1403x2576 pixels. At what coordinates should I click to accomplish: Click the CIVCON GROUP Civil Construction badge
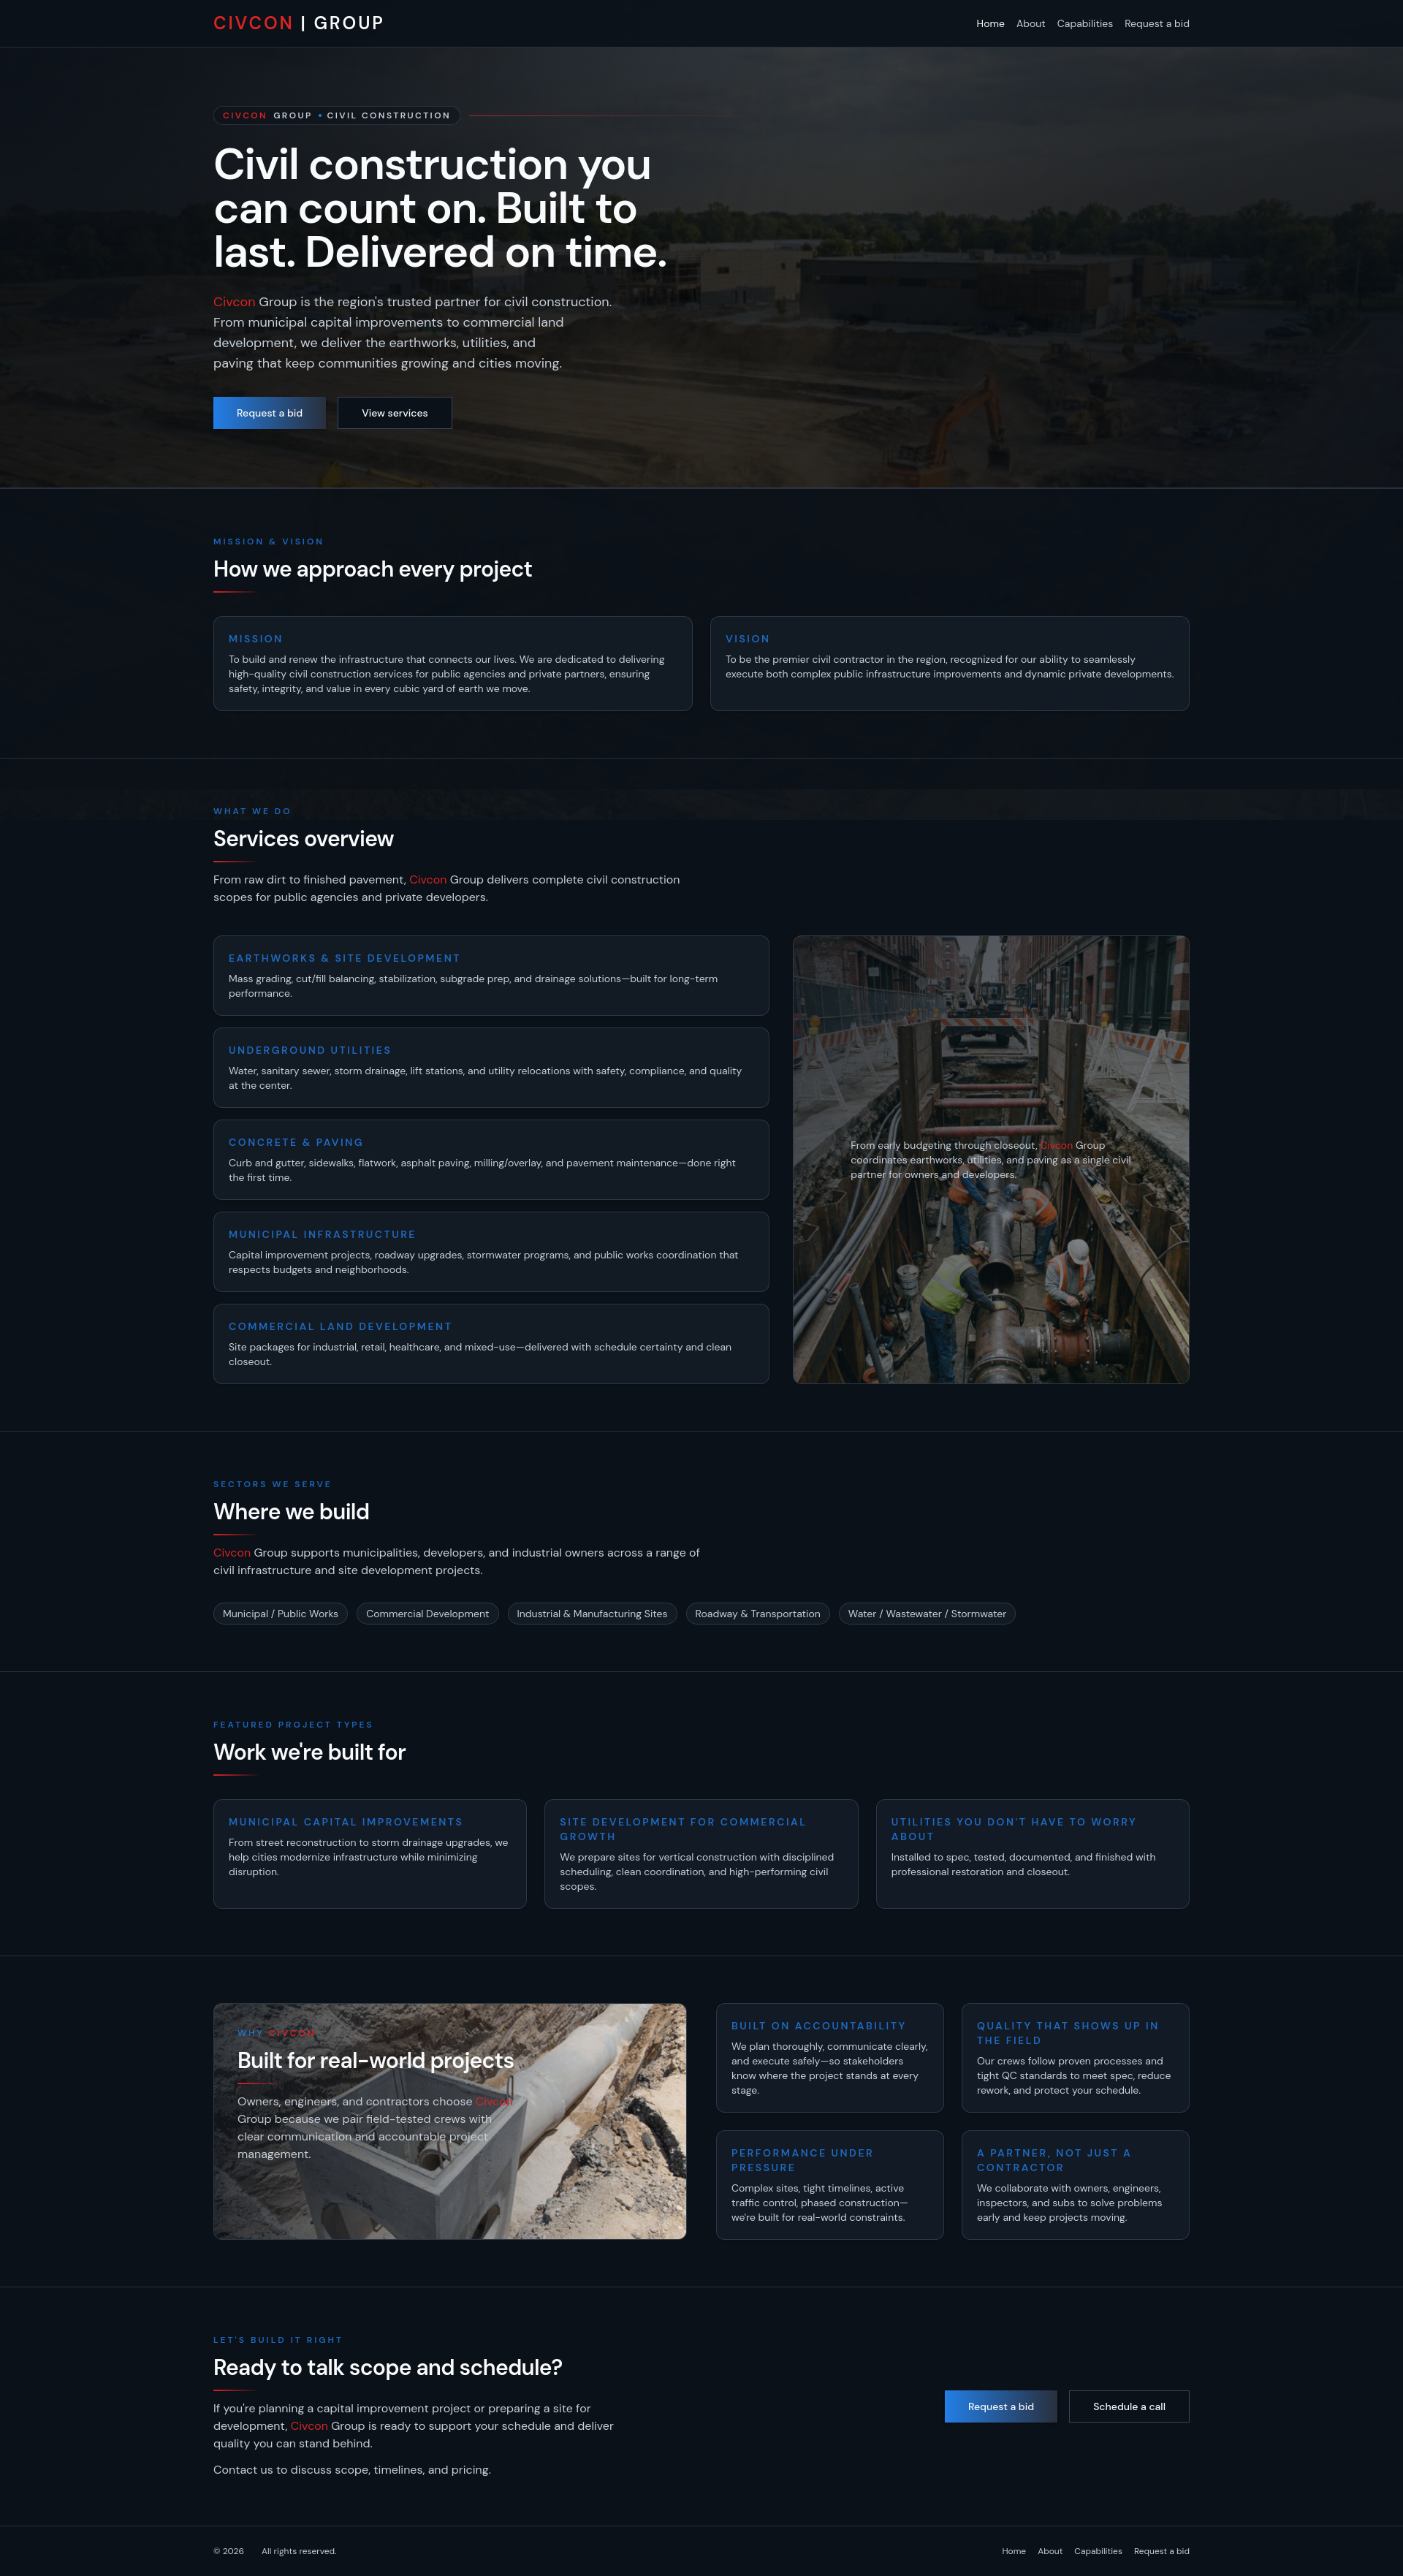point(336,116)
